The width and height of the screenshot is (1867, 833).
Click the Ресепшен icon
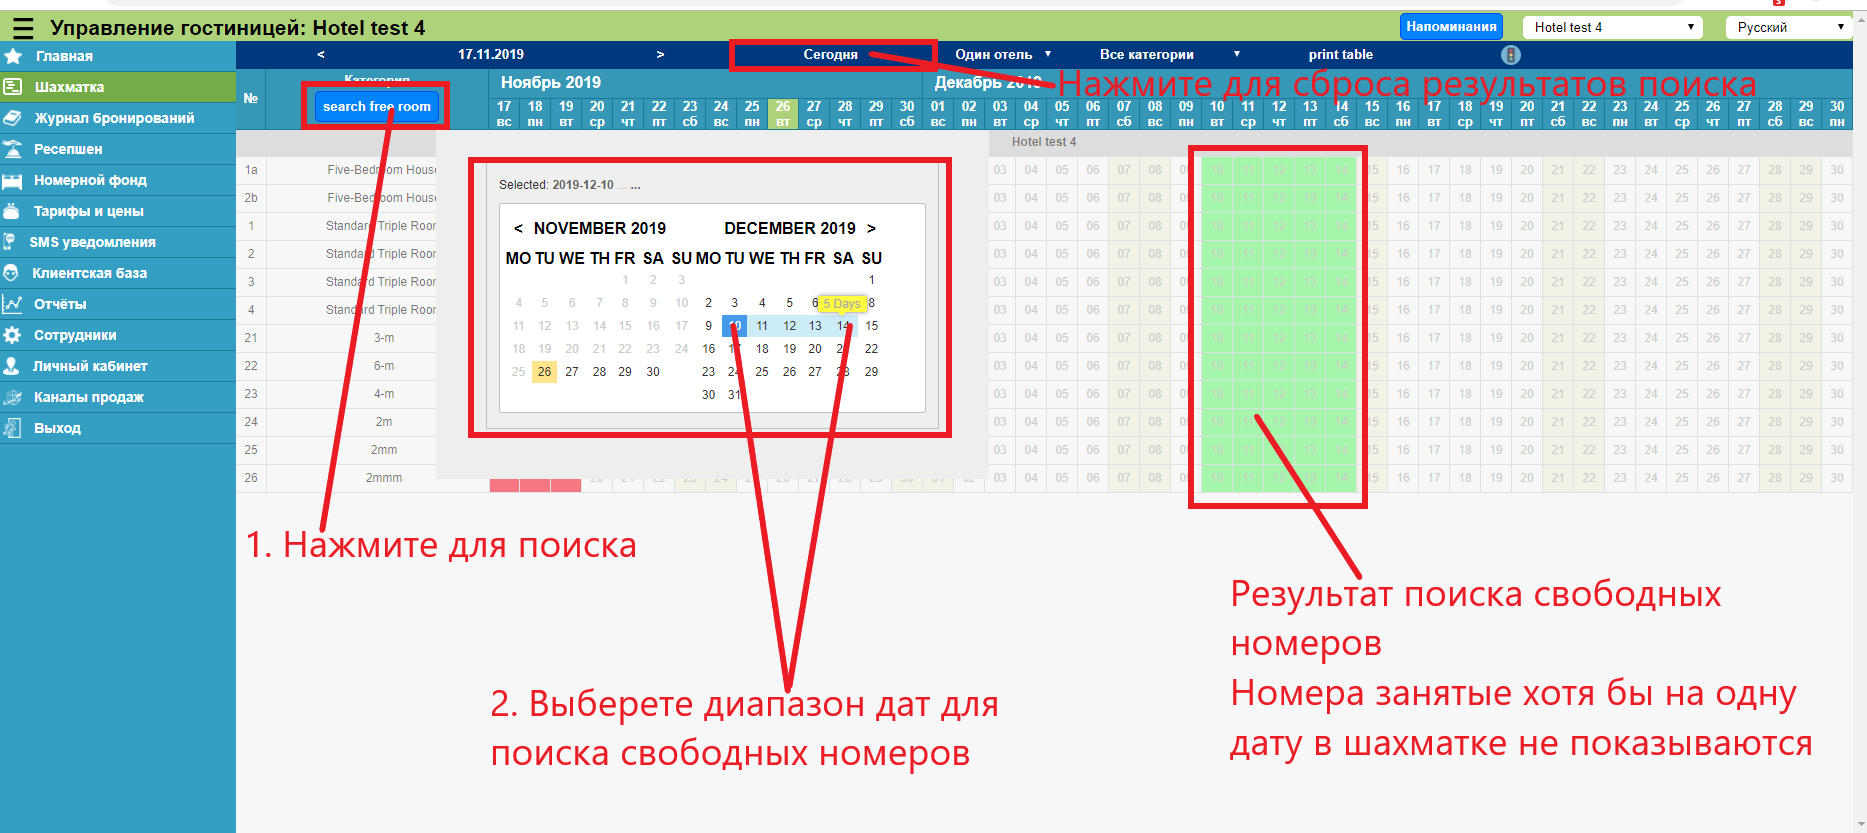[x=13, y=149]
